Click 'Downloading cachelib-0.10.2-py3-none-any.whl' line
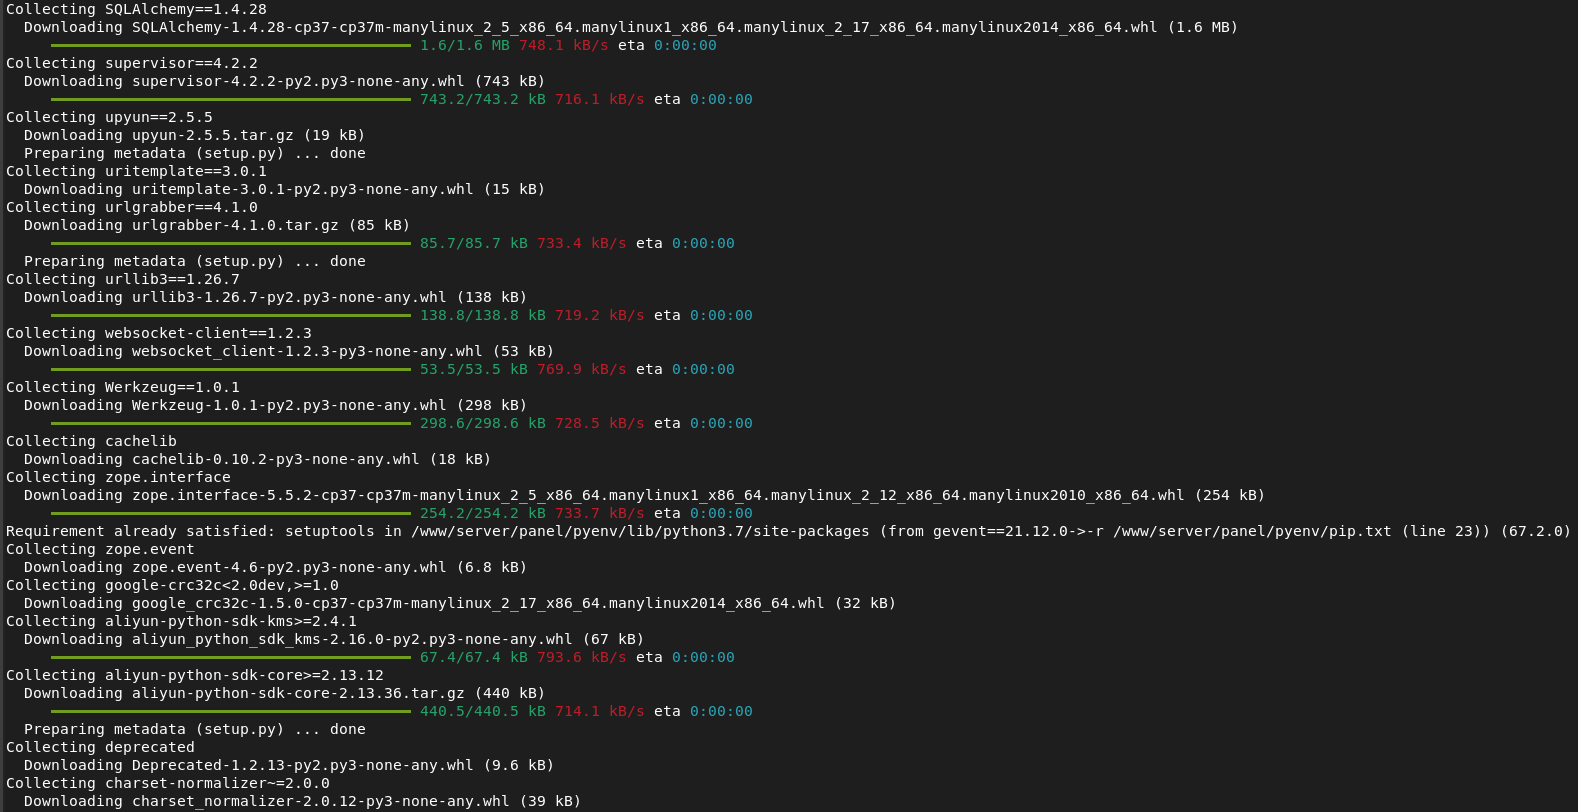This screenshot has width=1578, height=812. point(258,459)
